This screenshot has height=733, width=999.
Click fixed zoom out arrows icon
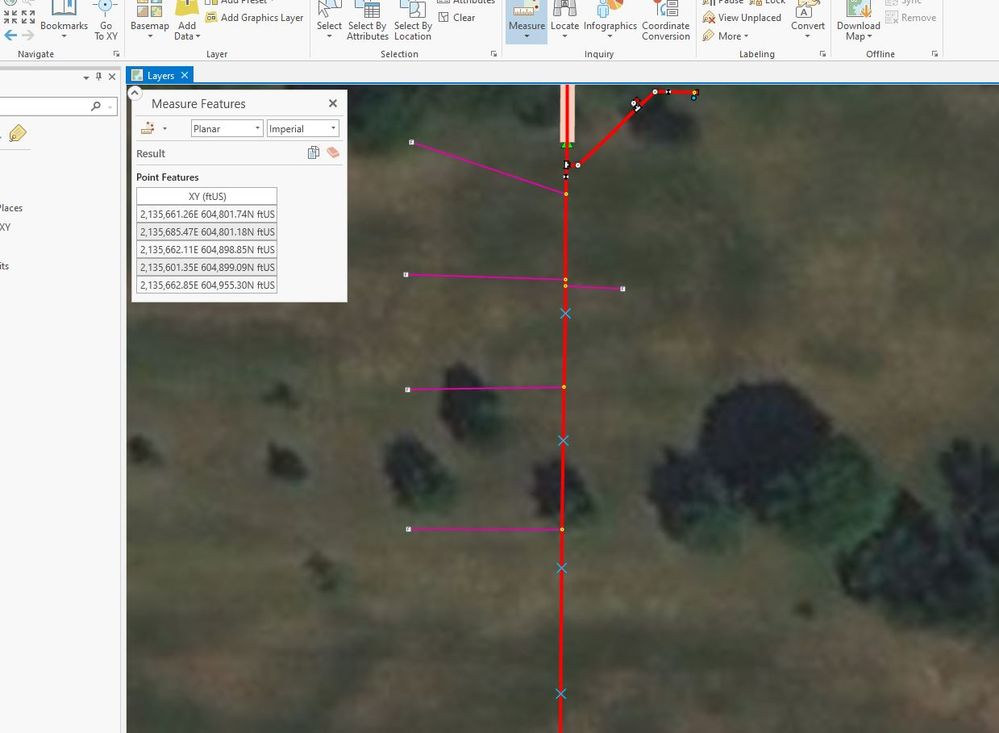pos(27,17)
